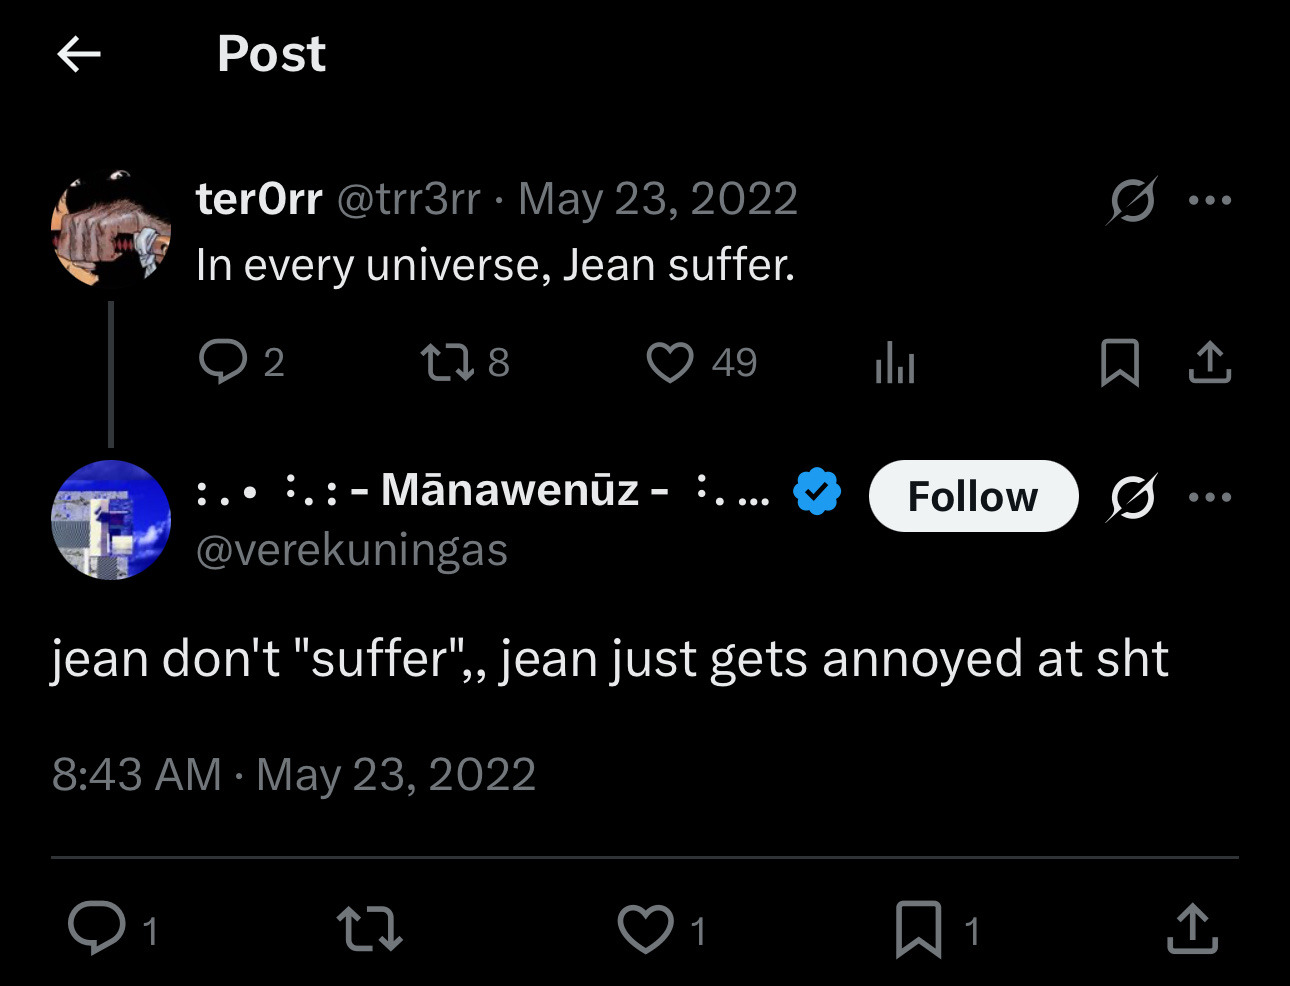This screenshot has width=1290, height=986.
Task: Repost terOrr's post with 8 reposts
Action: [x=447, y=362]
